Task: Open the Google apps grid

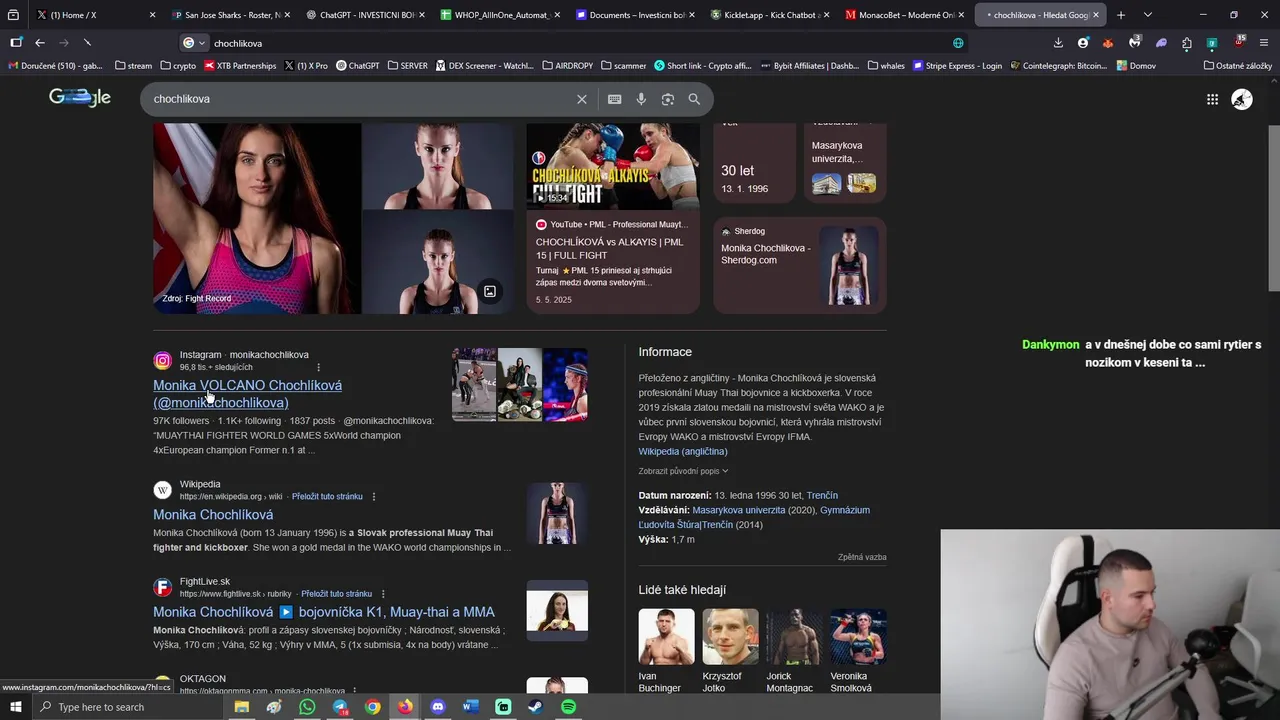Action: pos(1212,99)
